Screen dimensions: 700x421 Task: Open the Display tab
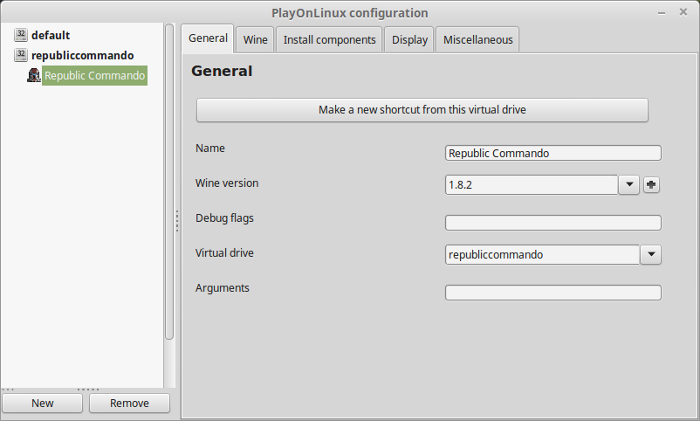pyautogui.click(x=409, y=40)
